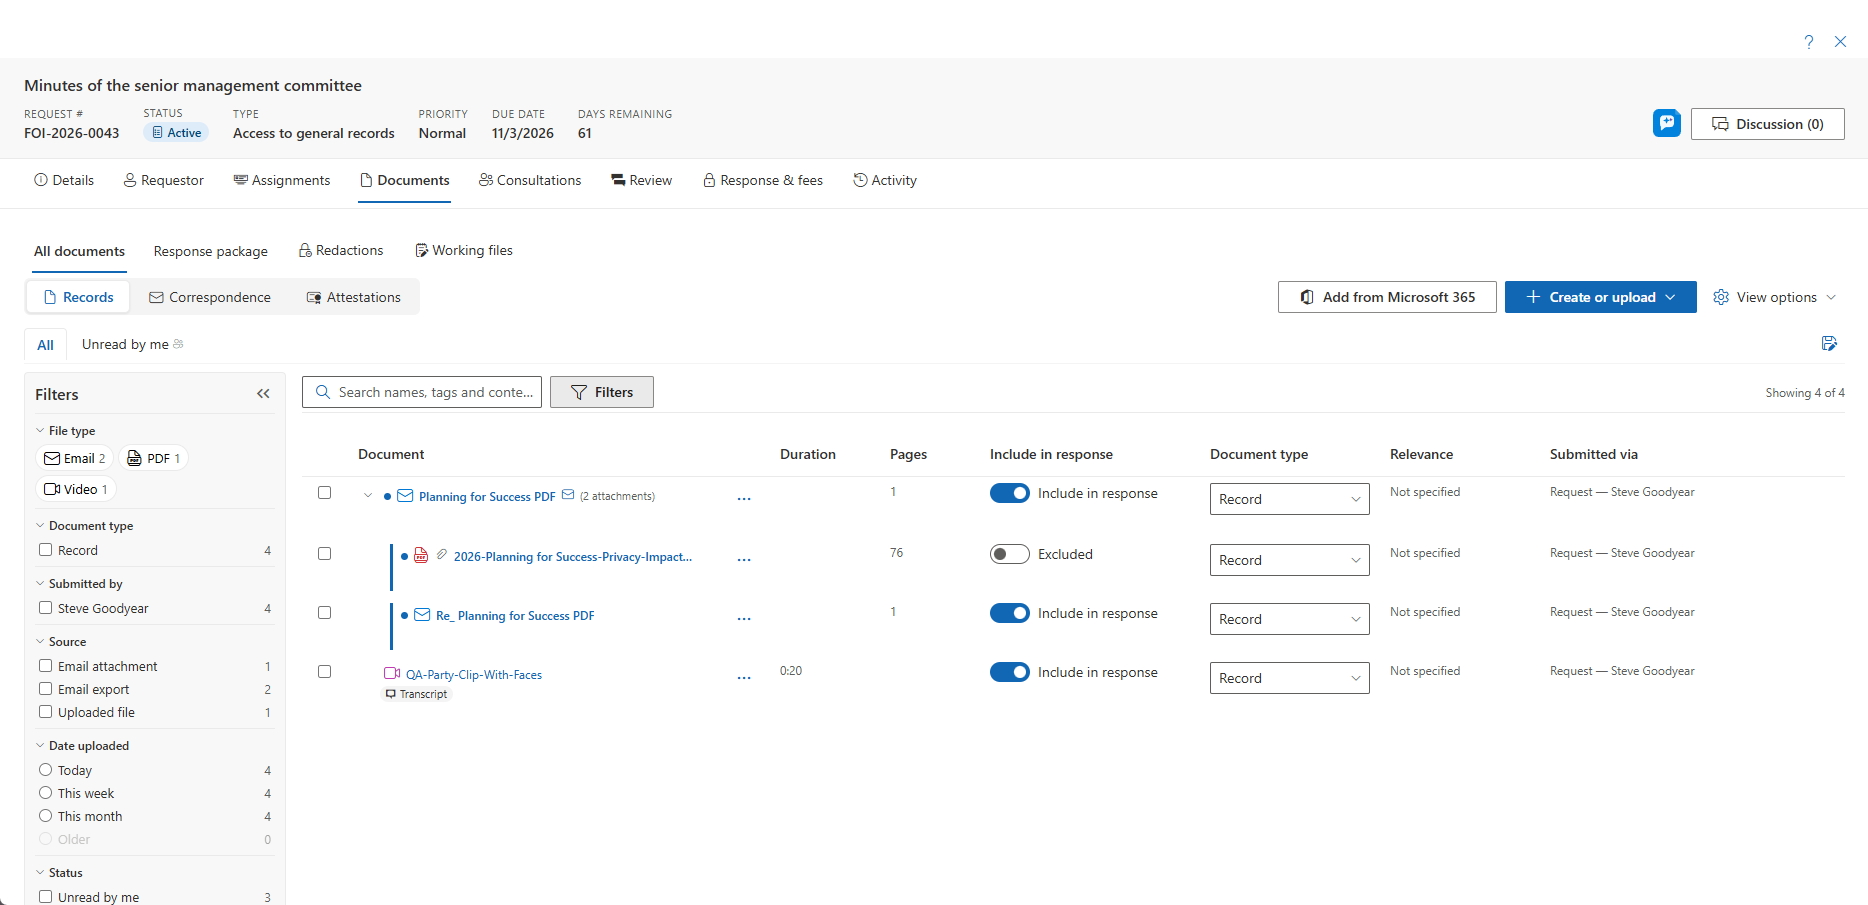This screenshot has height=905, width=1868.
Task: Open more options for QA-Party-Clip-With-Faces
Action: pos(744,677)
